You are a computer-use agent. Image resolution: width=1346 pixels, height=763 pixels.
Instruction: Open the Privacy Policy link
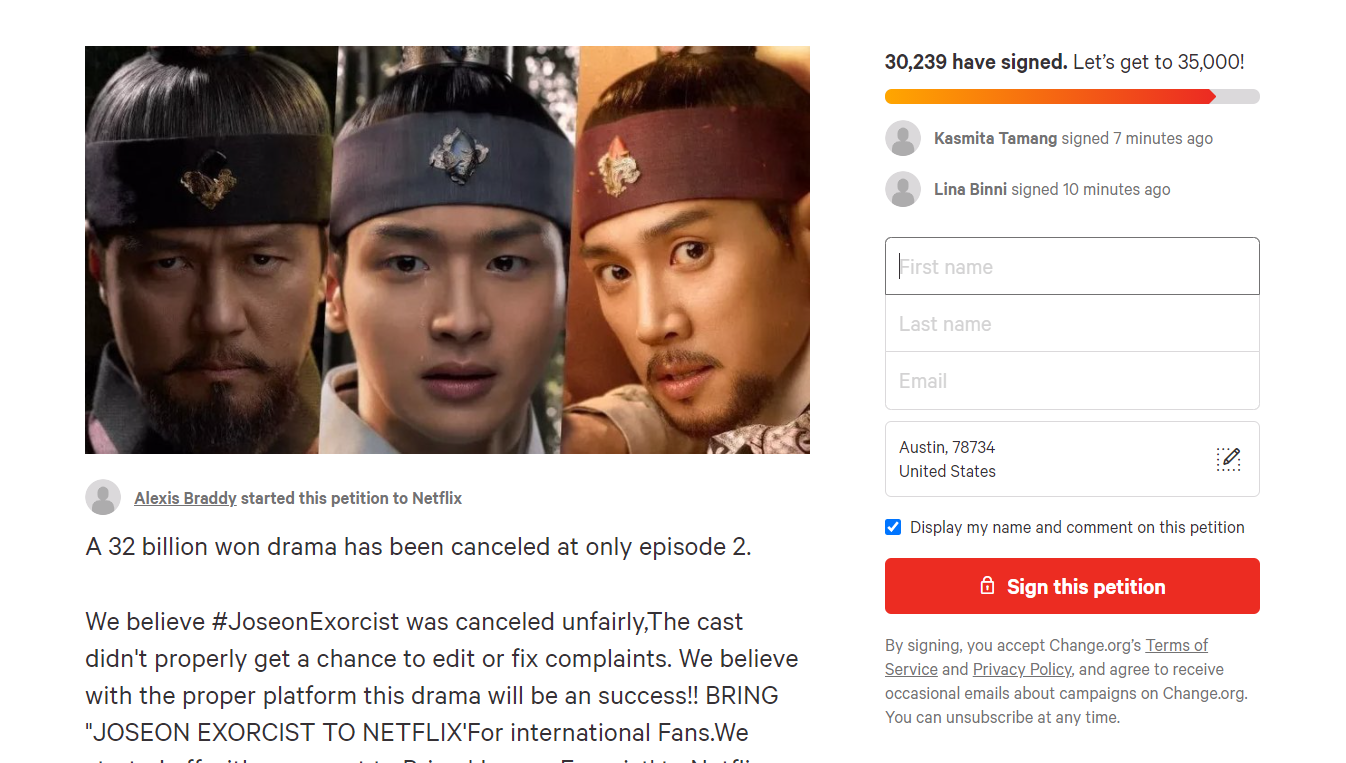[x=1022, y=669]
